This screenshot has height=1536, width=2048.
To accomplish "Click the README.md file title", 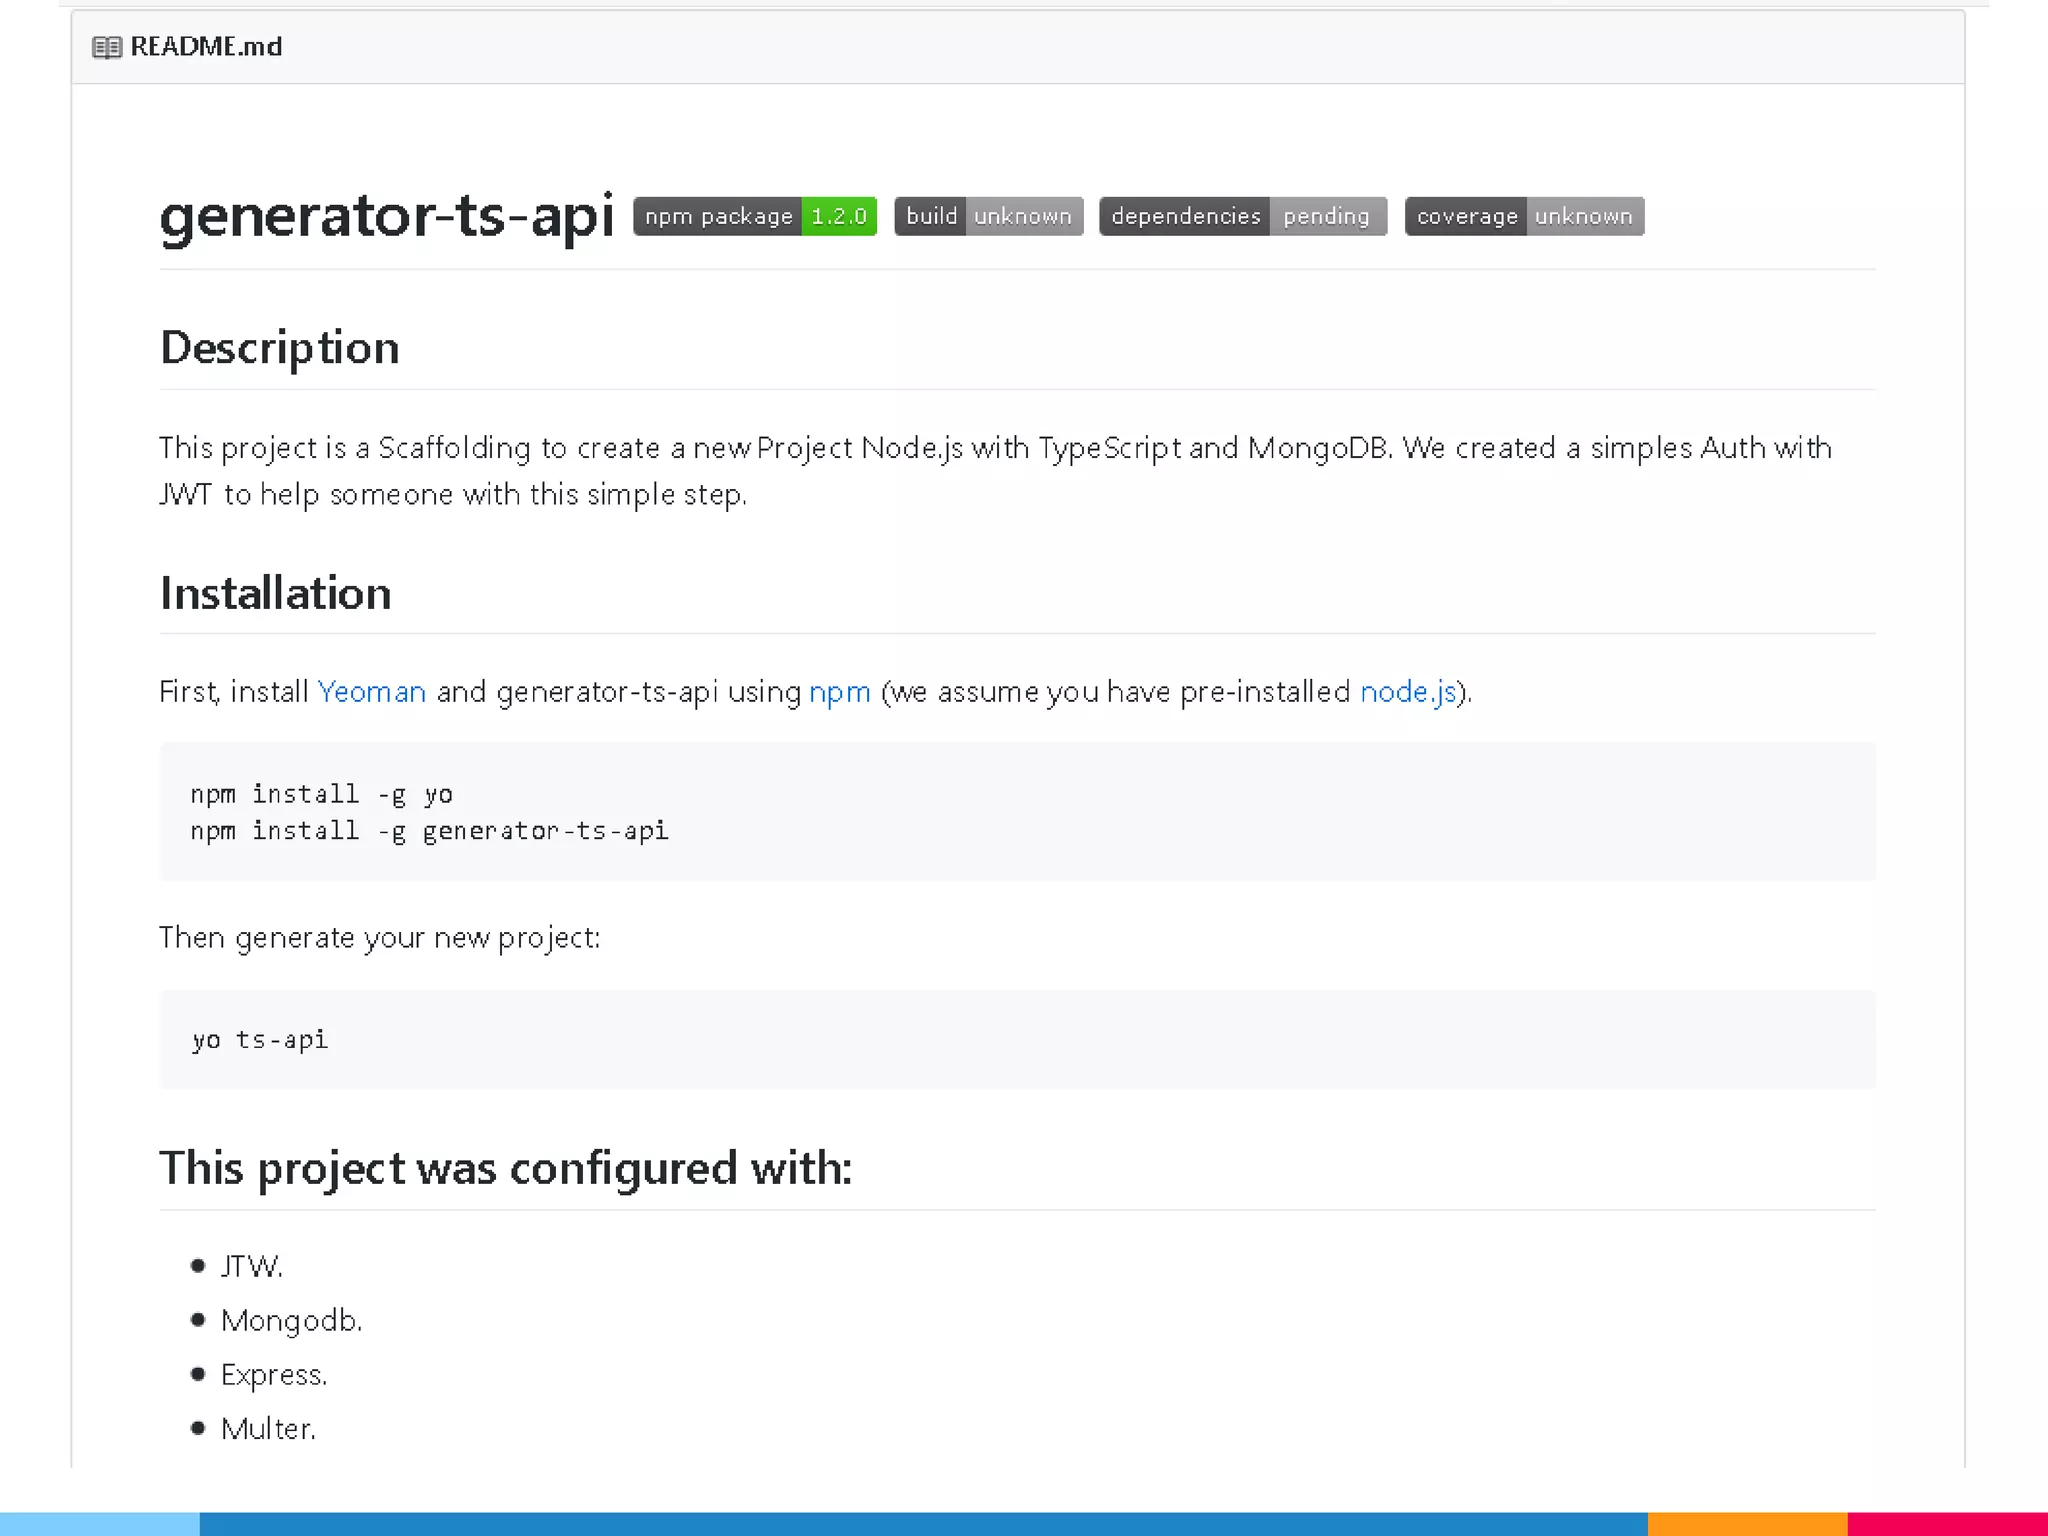I will coord(206,47).
